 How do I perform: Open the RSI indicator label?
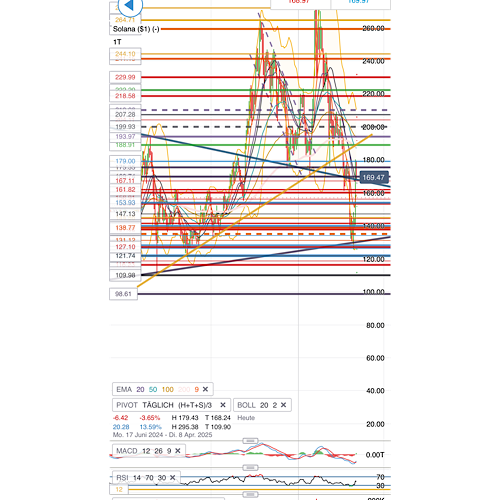click(122, 478)
